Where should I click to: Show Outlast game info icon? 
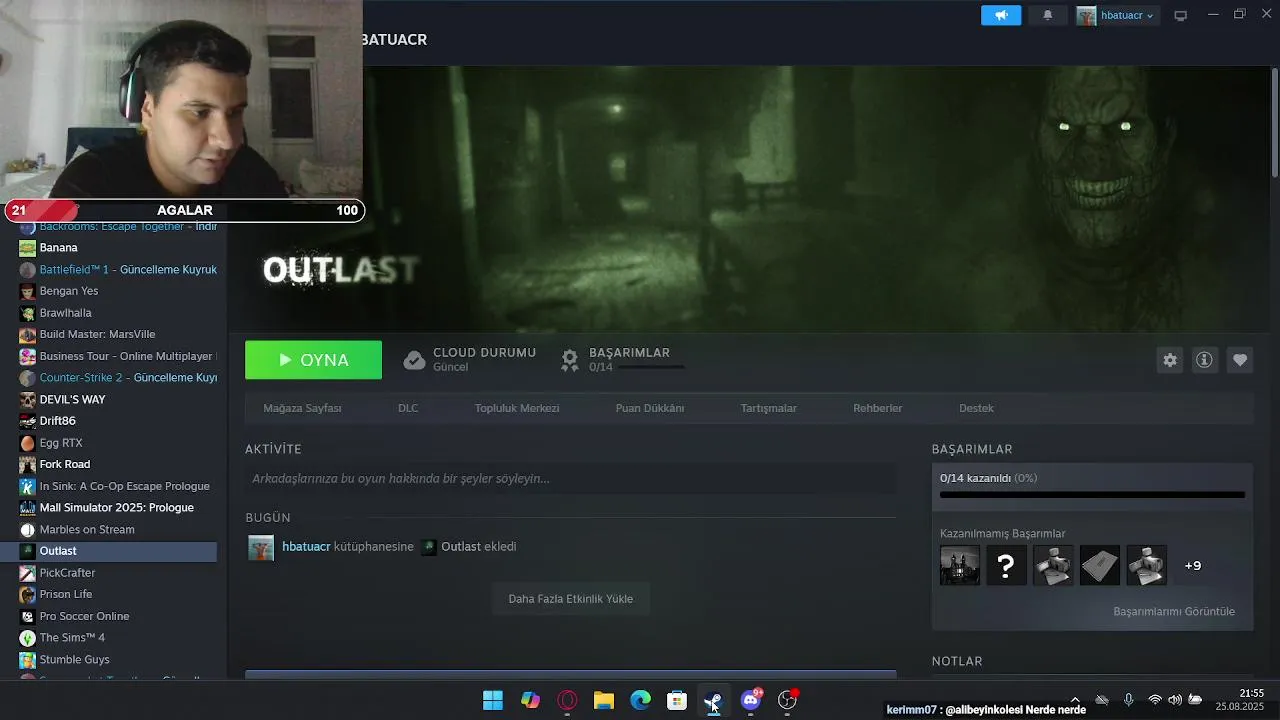tap(1204, 360)
